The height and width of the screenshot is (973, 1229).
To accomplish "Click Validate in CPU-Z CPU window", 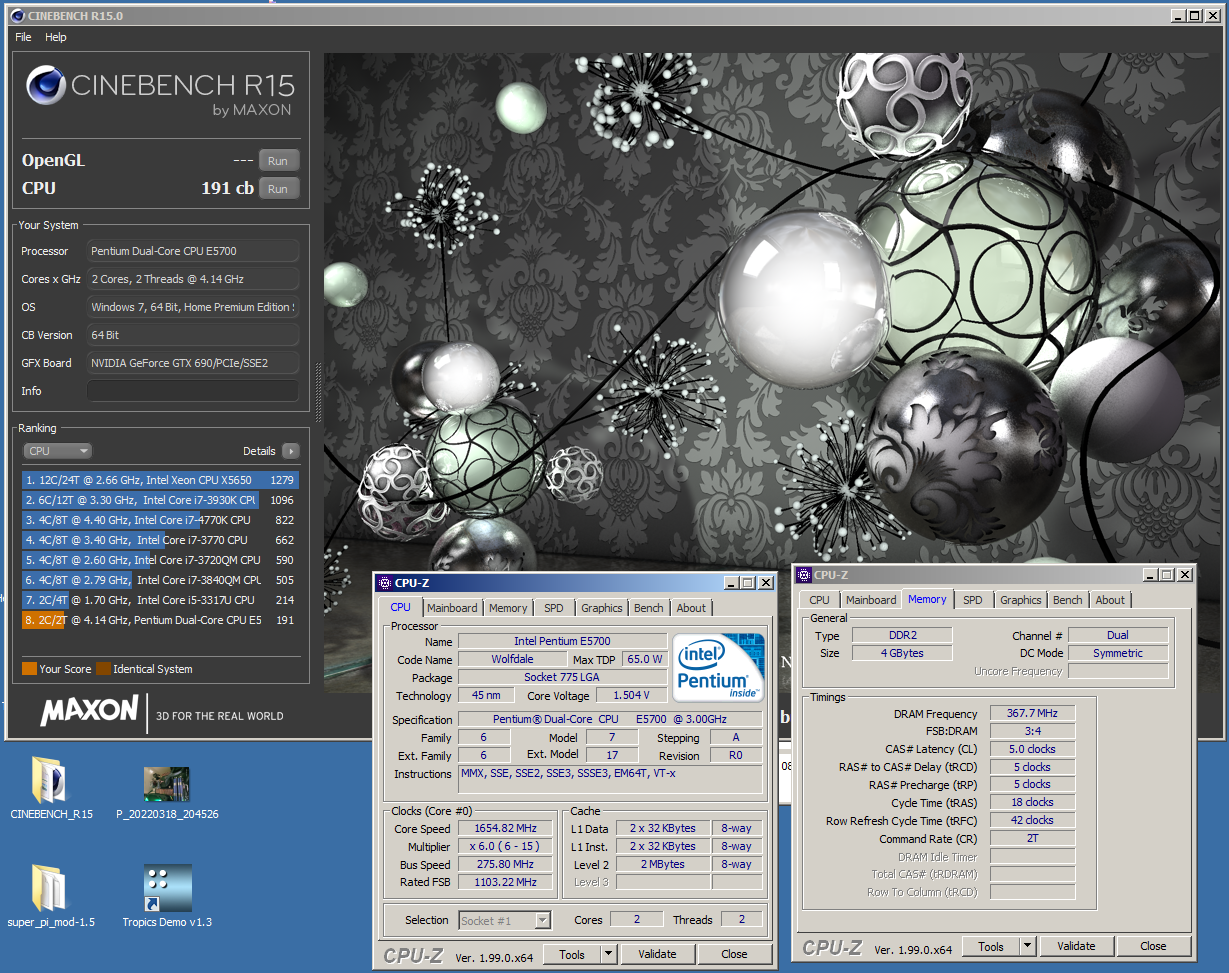I will 657,954.
